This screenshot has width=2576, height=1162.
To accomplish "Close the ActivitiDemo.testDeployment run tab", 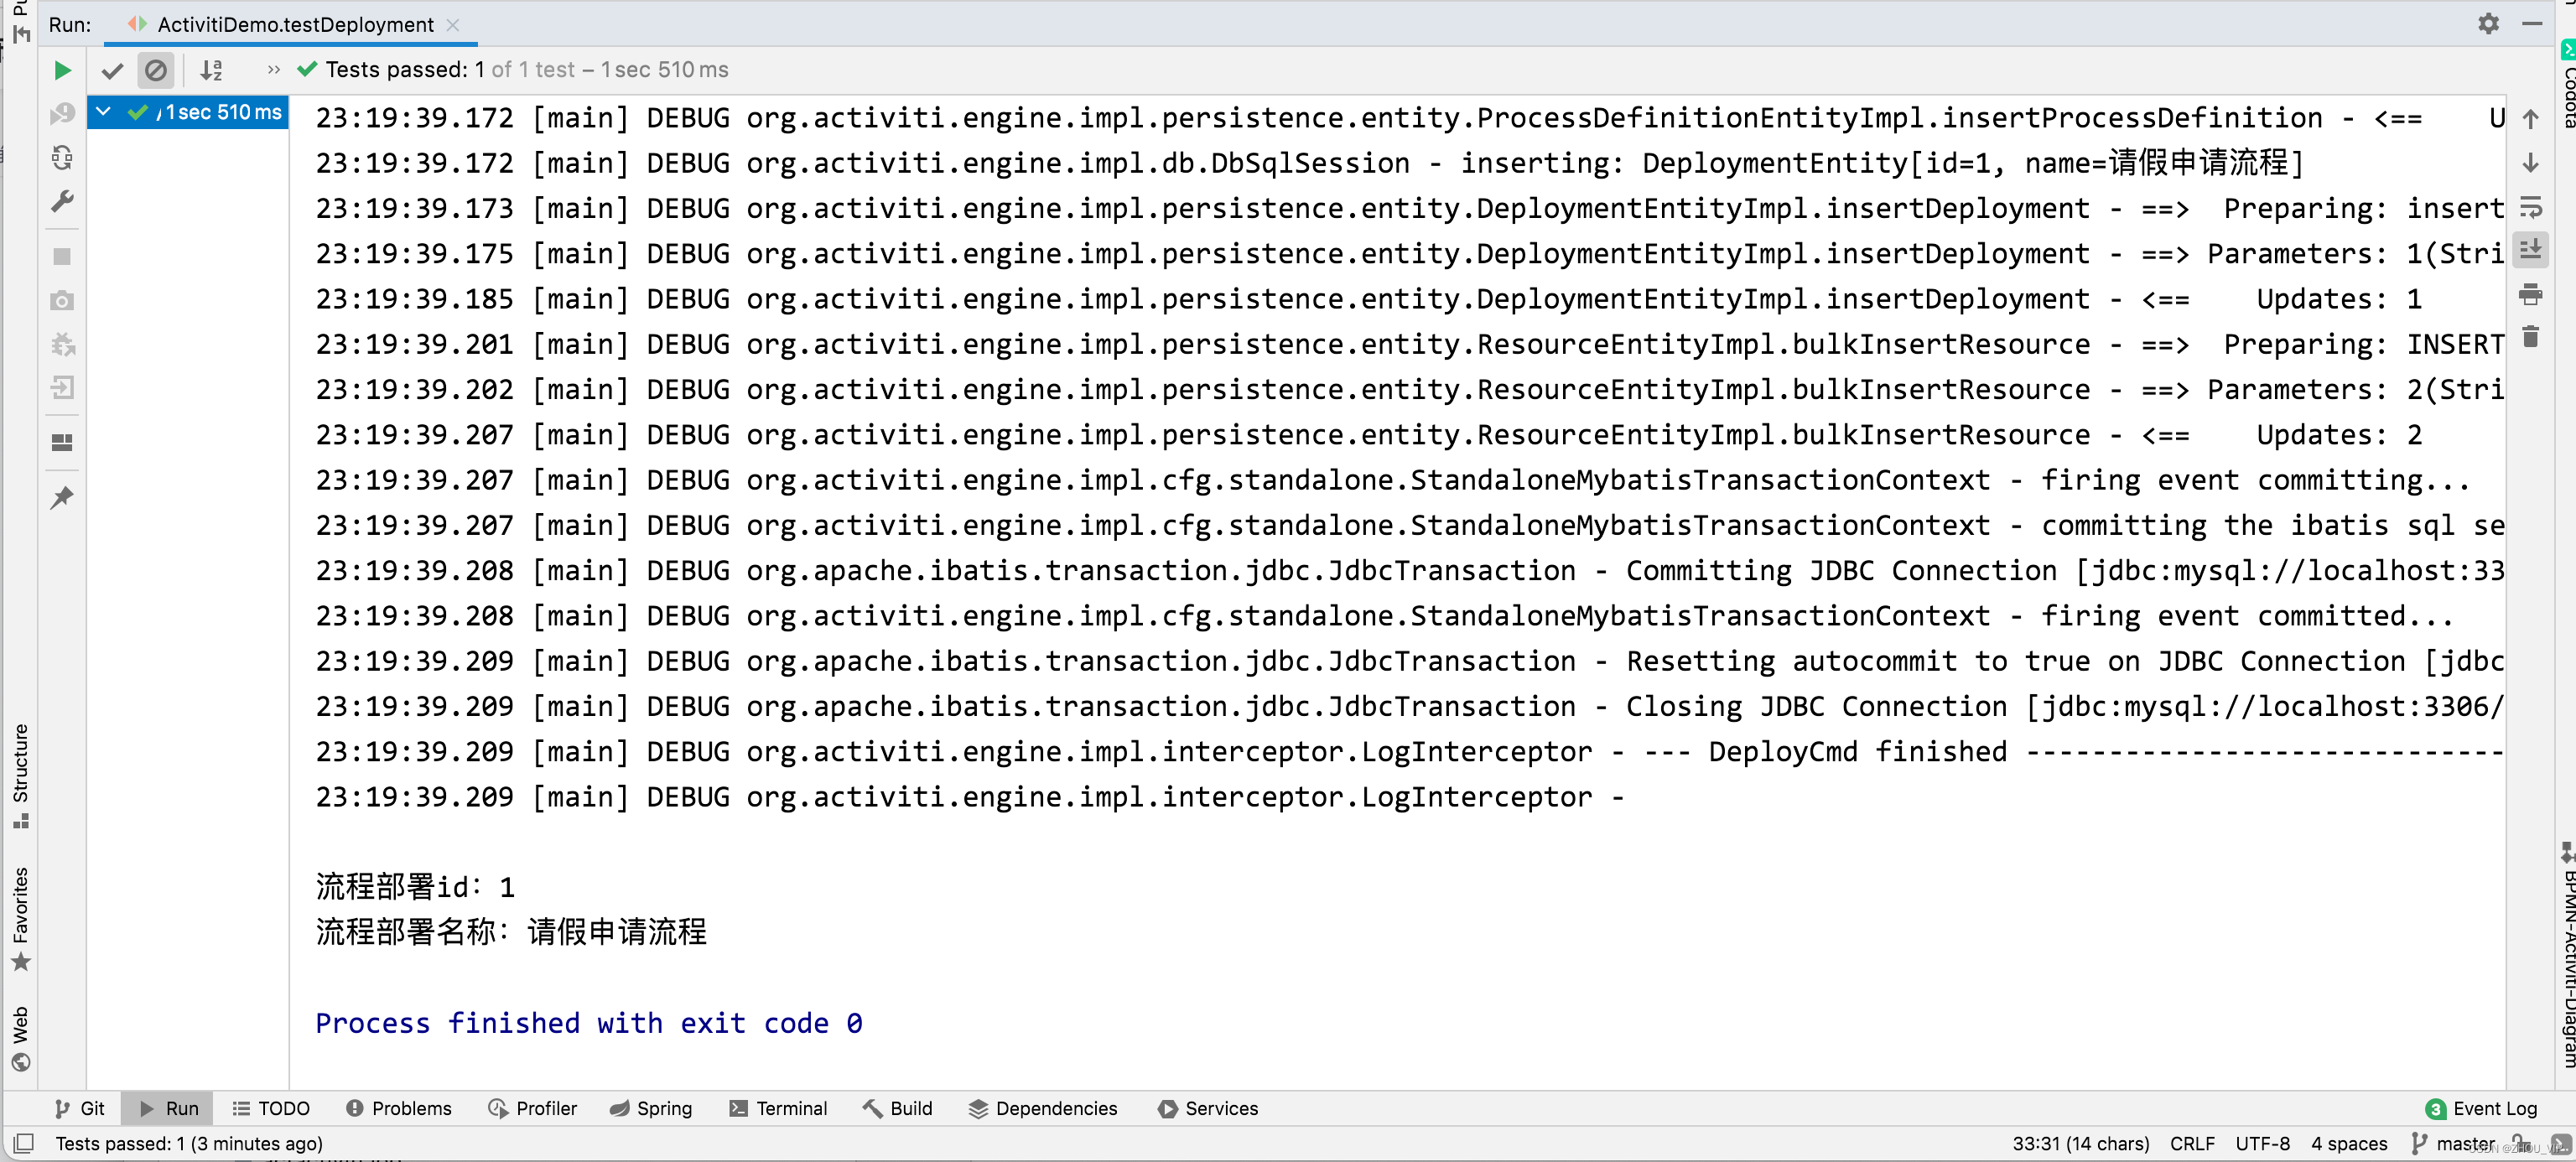I will pyautogui.click(x=453, y=25).
